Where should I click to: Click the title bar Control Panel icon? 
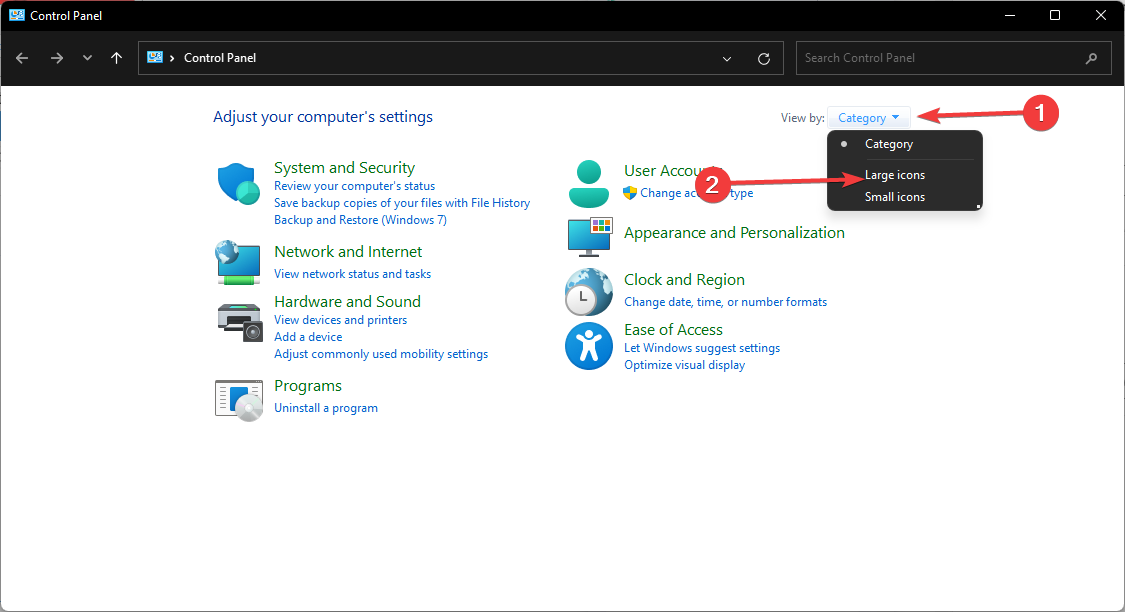point(17,15)
